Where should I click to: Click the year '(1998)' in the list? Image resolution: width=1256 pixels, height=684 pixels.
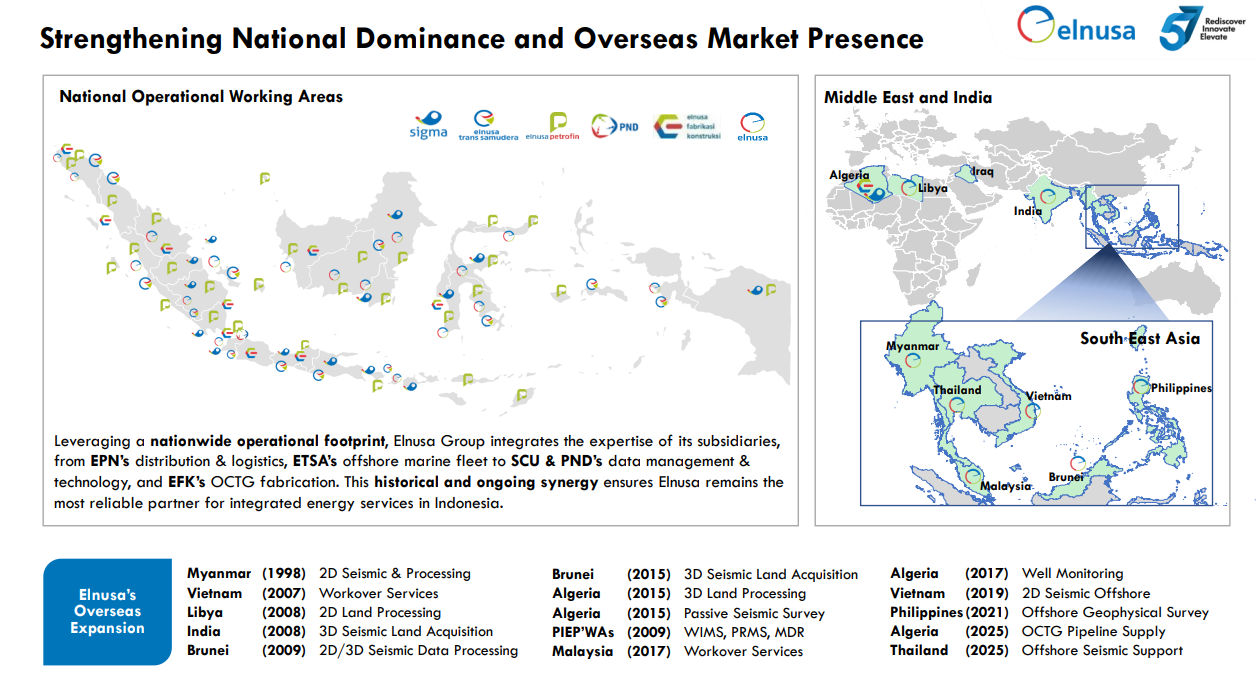tap(284, 574)
